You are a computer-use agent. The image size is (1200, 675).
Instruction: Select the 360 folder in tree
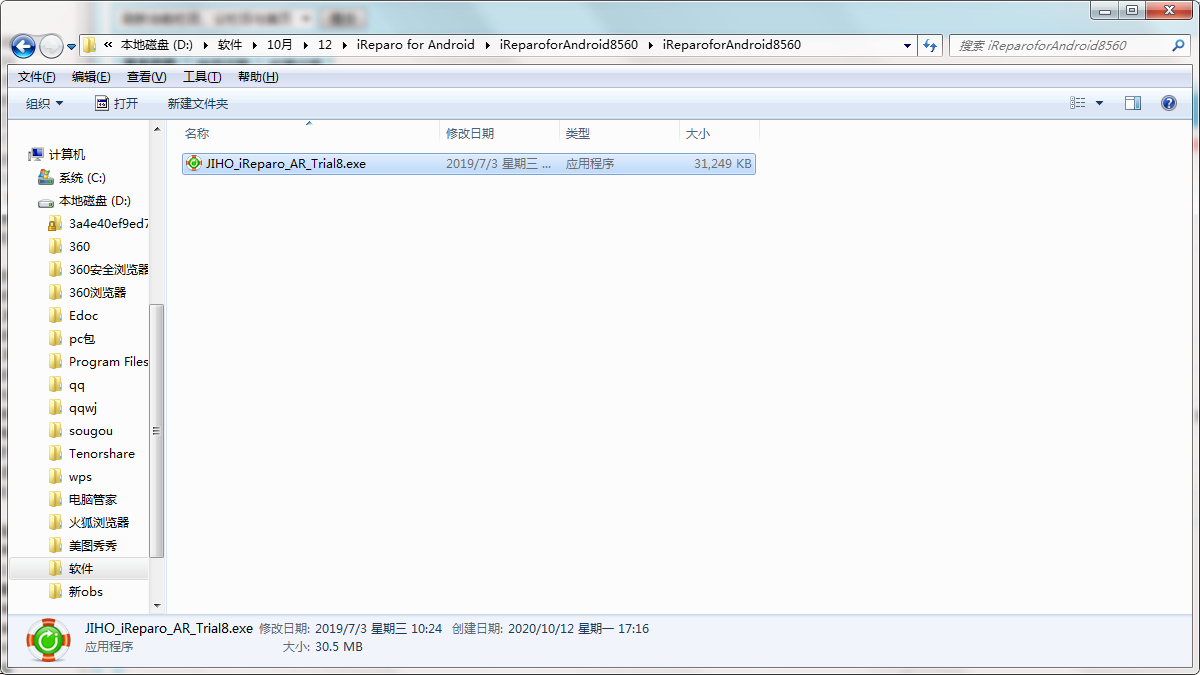79,246
